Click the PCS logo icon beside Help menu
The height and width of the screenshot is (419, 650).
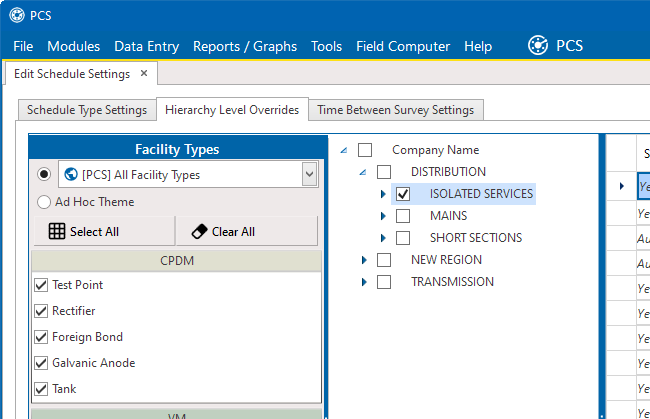[538, 45]
